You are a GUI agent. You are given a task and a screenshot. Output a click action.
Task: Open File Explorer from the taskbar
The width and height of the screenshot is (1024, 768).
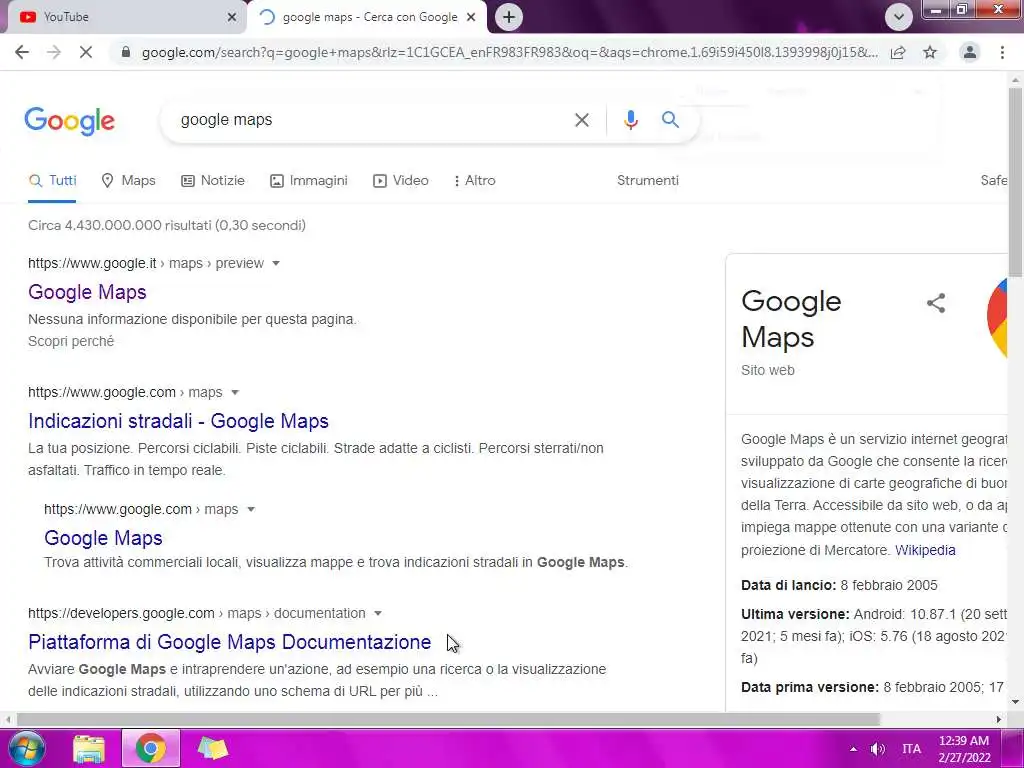tap(89, 748)
